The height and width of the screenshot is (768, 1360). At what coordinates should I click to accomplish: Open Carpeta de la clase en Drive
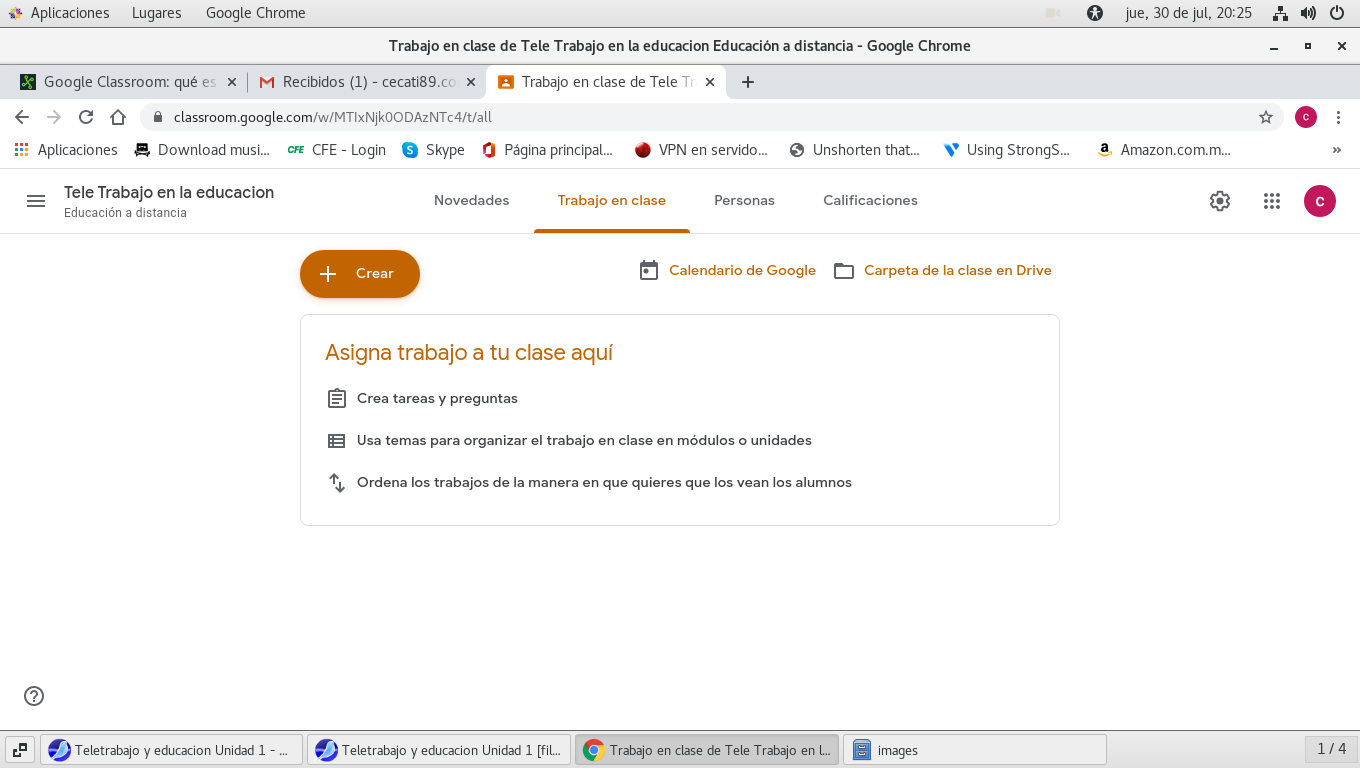956,270
